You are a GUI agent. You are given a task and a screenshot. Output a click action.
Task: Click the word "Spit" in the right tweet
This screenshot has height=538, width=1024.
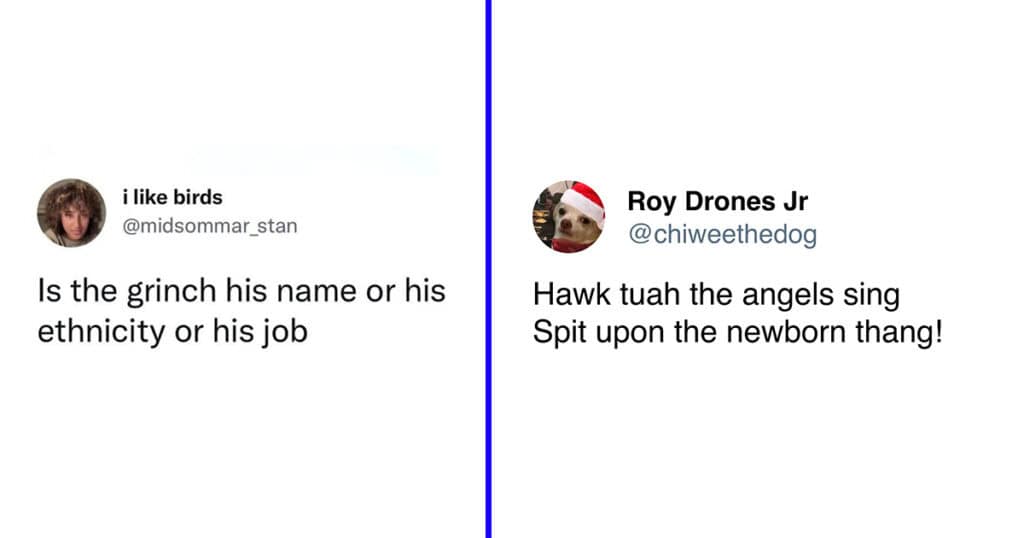point(560,333)
